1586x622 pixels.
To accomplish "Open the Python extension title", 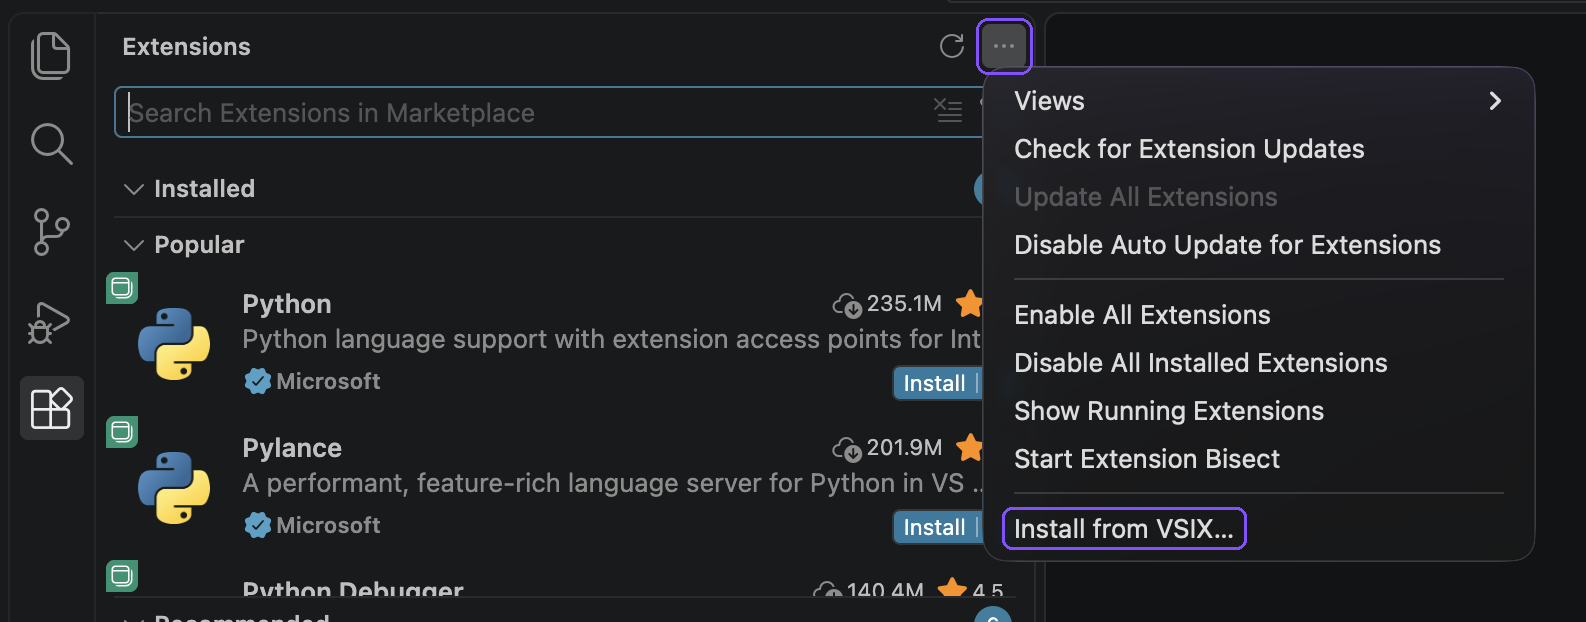I will (x=286, y=304).
